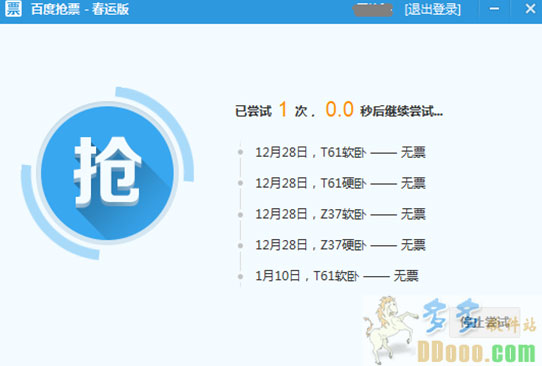Log out via 退出登录 link
542x366 pixels.
pyautogui.click(x=432, y=9)
